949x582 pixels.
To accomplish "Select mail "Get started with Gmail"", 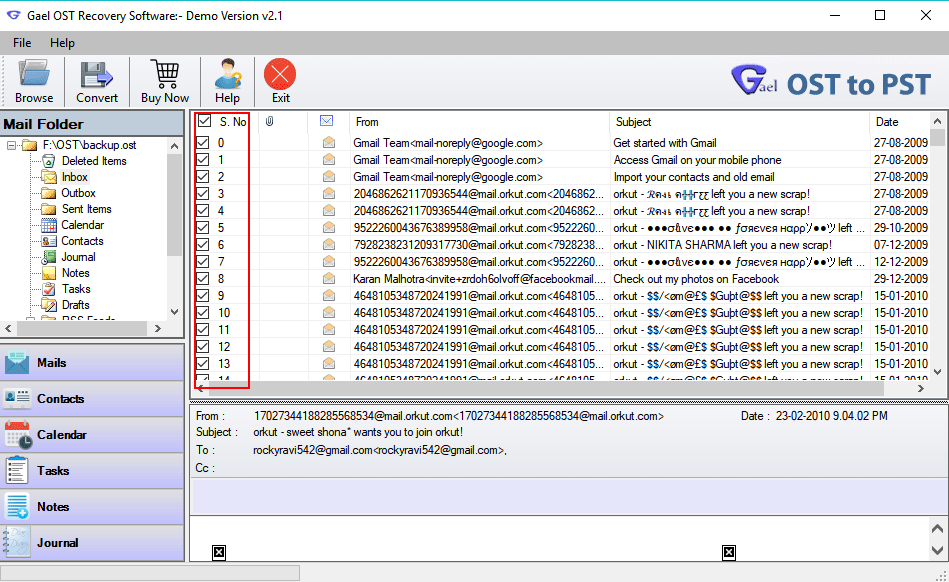I will coord(665,143).
